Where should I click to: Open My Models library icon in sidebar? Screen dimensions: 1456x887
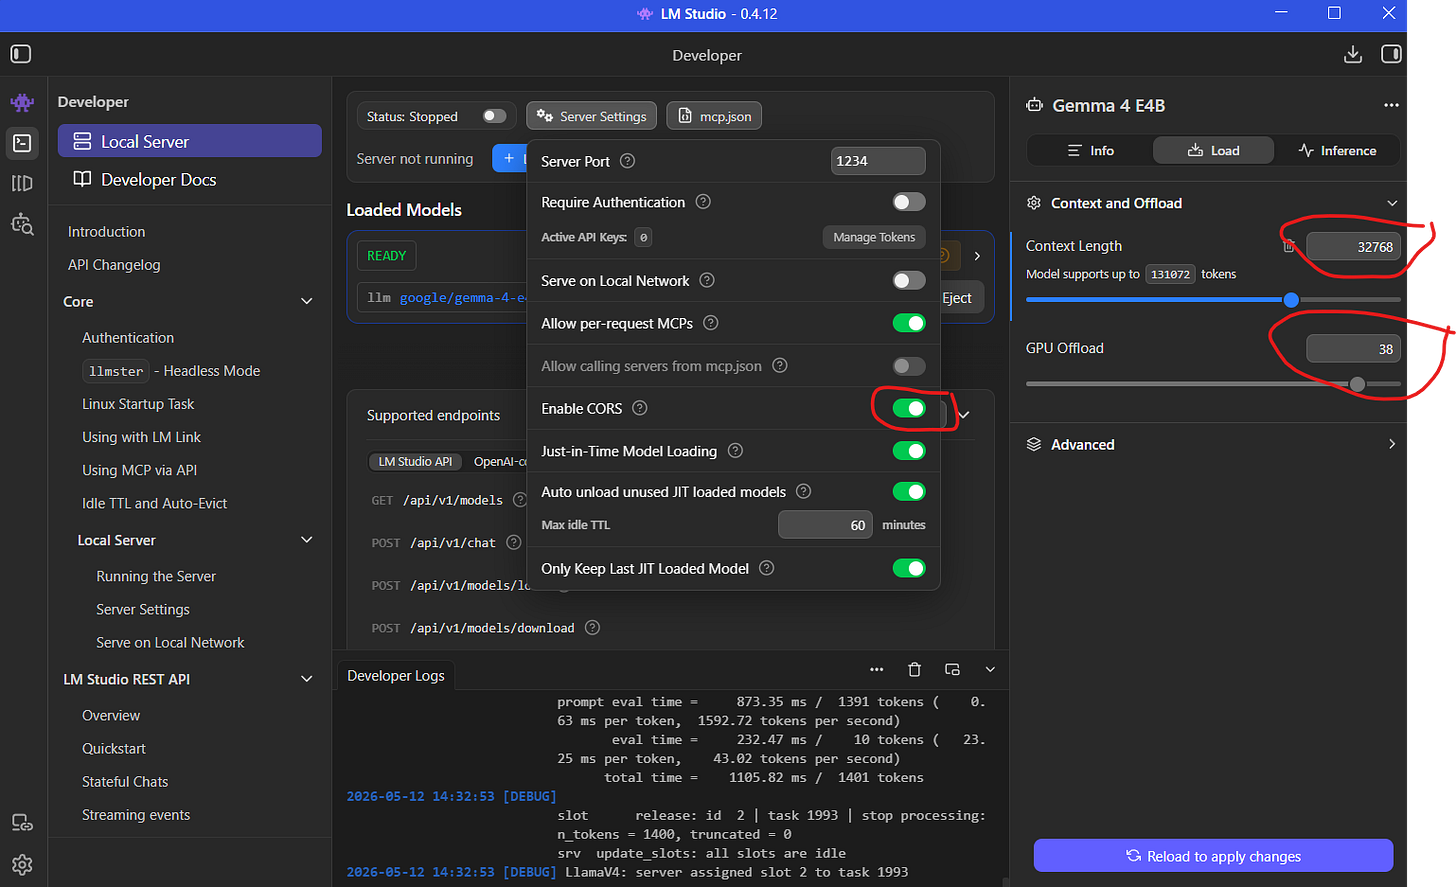22,183
